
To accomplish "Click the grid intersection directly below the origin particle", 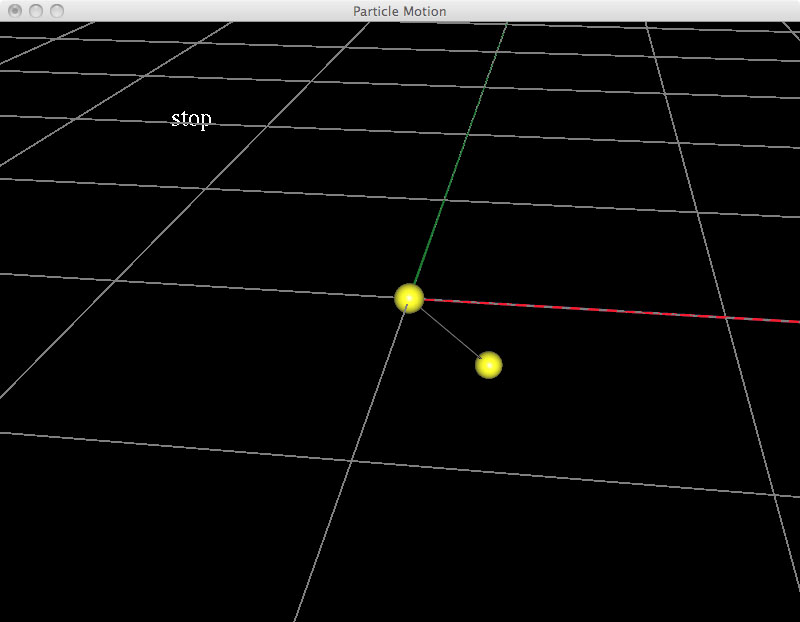I will [350, 462].
